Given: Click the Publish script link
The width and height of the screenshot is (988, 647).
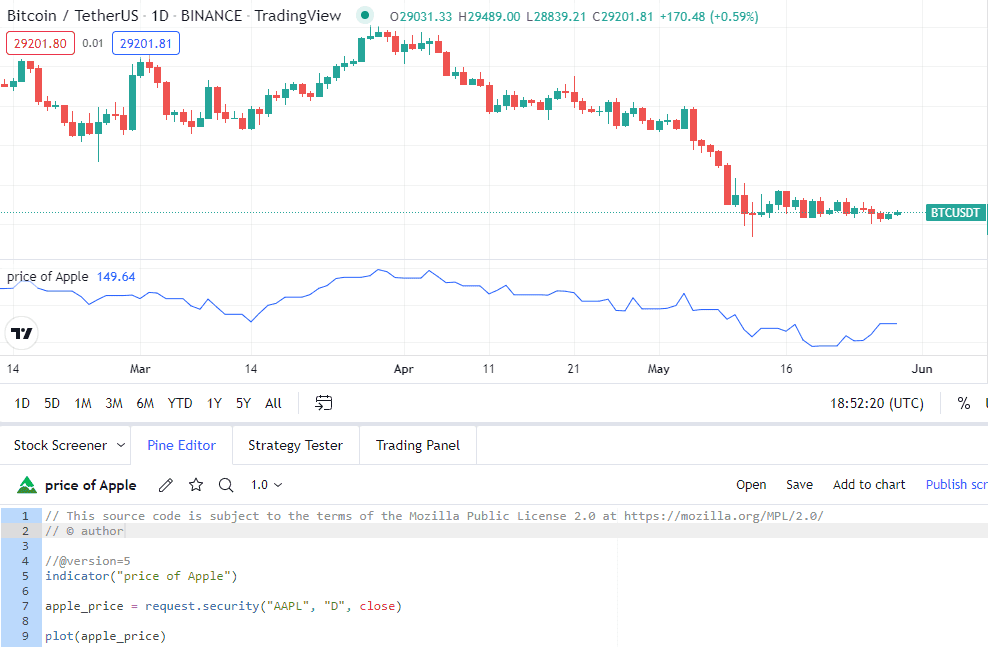Looking at the screenshot, I should (956, 484).
